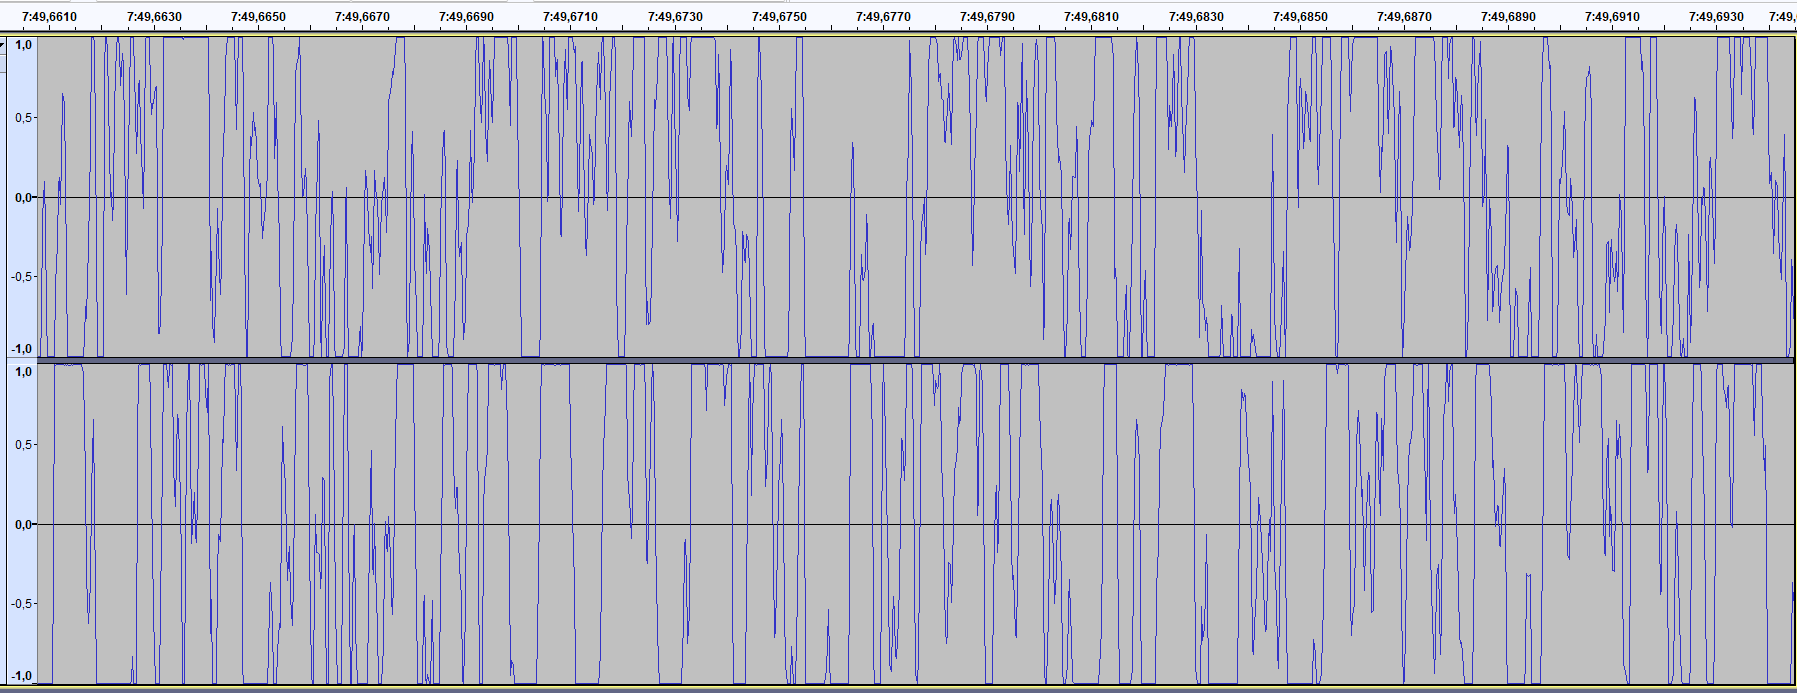The height and width of the screenshot is (693, 1797).
Task: Click timeline ruler at 7:49,6730
Action: pyautogui.click(x=675, y=17)
